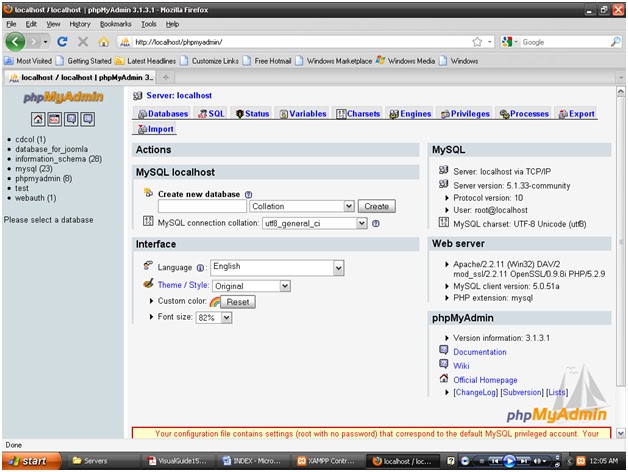This screenshot has width=628, height=472.
Task: Open the Wiki link
Action: [x=461, y=366]
